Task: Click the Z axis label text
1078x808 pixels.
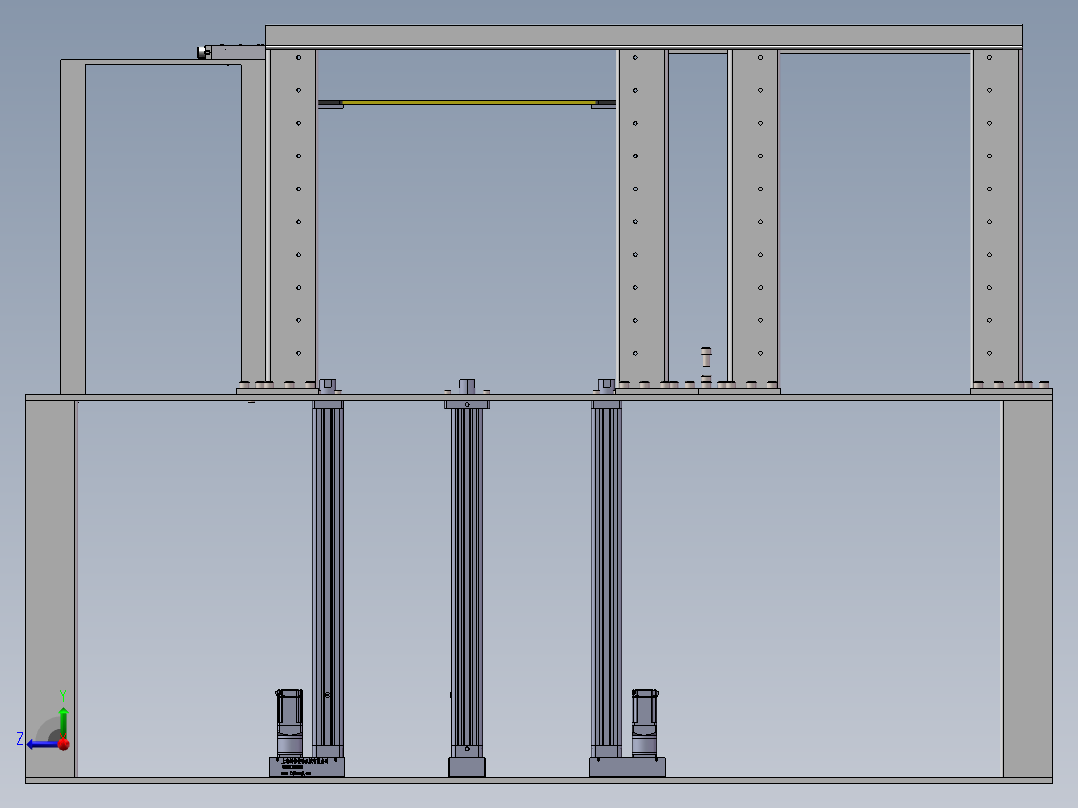Action: click(20, 740)
